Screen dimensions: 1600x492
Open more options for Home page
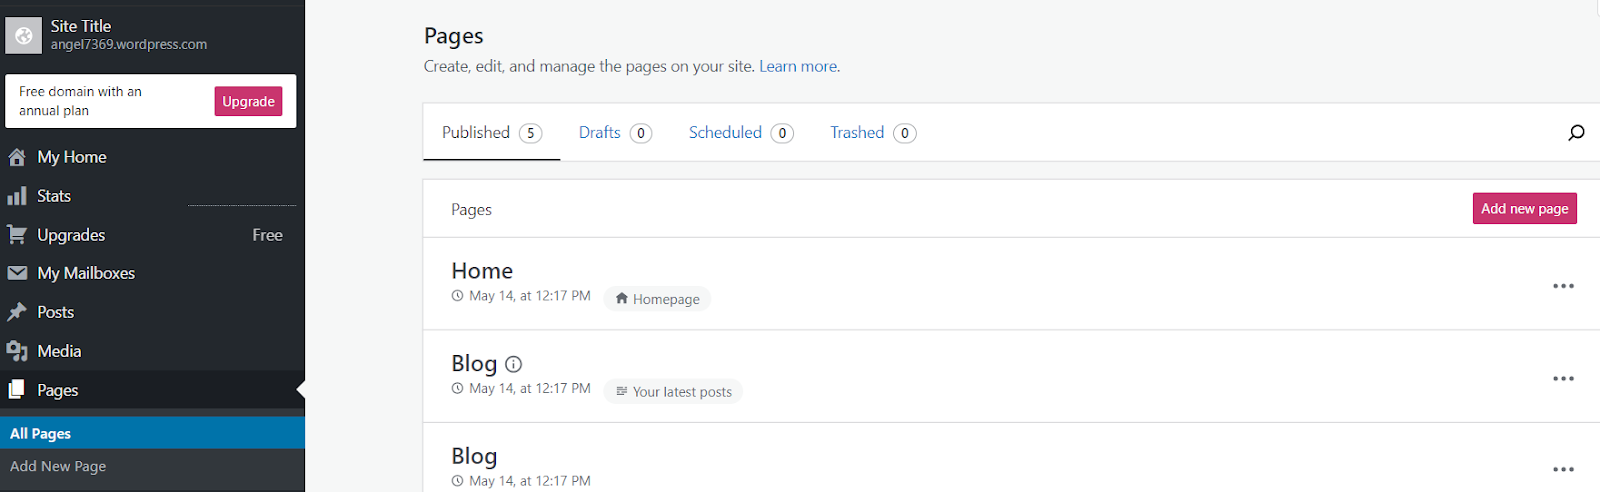click(x=1563, y=286)
